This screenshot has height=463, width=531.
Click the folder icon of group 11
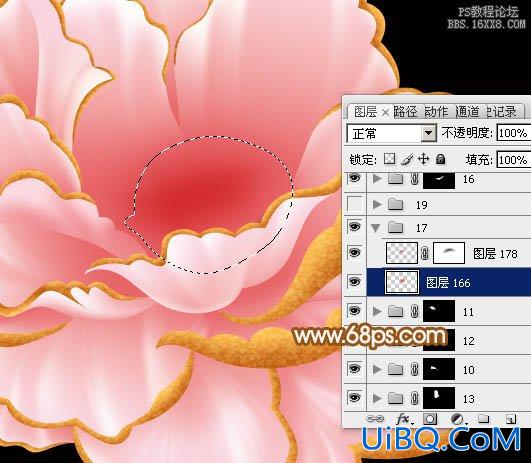click(395, 311)
